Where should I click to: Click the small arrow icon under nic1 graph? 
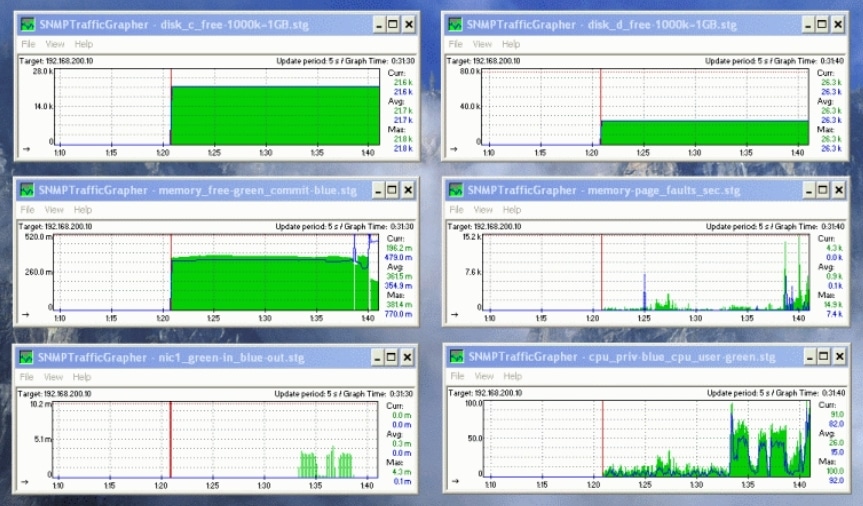tap(25, 482)
